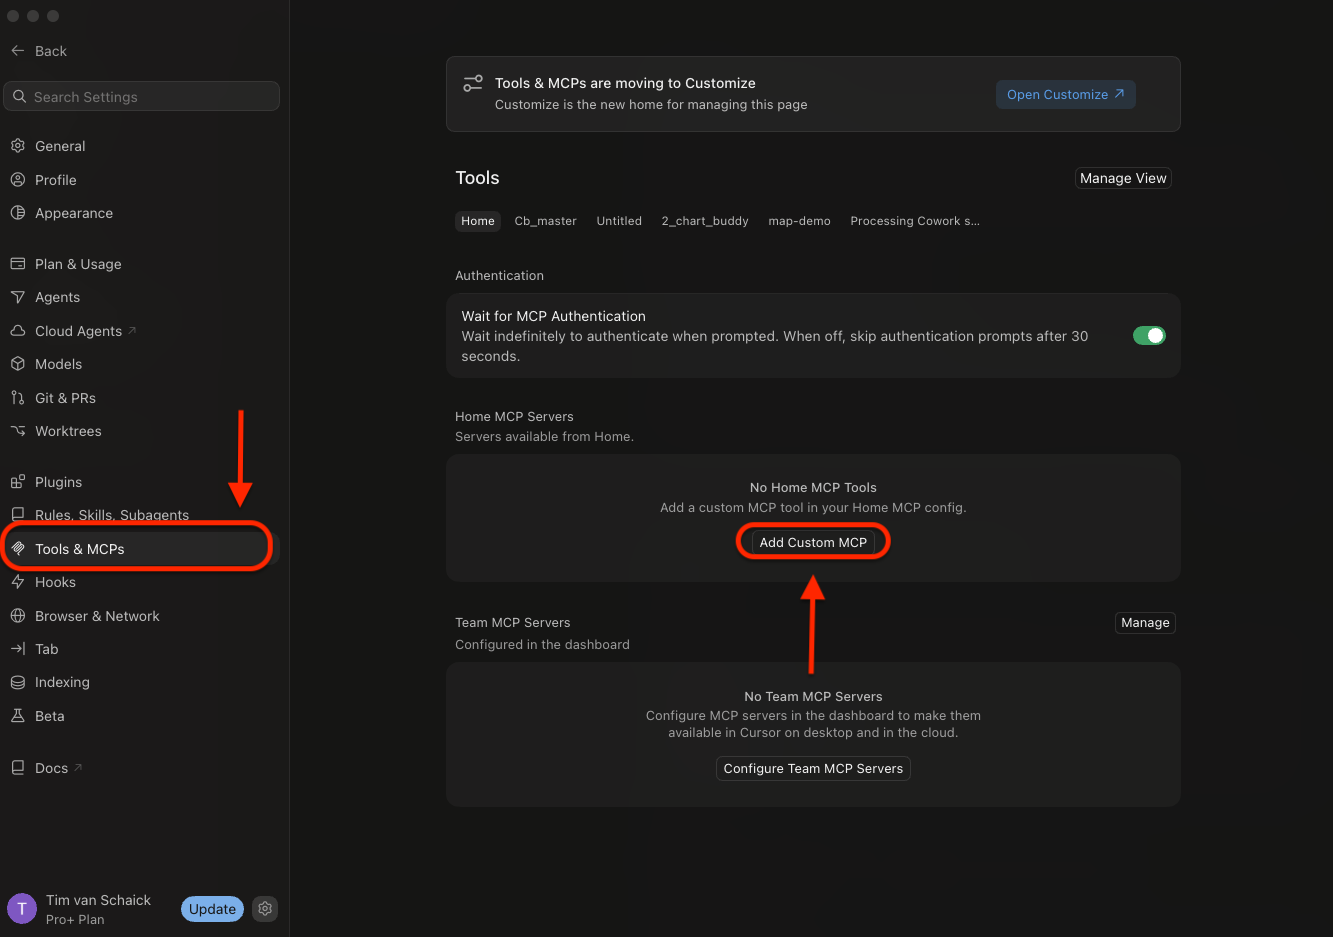The image size is (1333, 937).
Task: Click the blue Update button
Action: point(213,909)
